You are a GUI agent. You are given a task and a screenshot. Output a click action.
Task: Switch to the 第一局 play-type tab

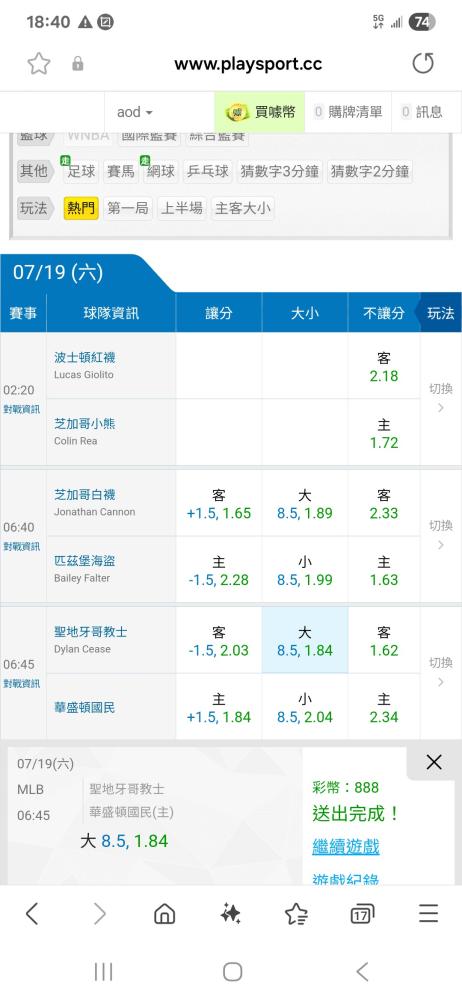point(128,208)
